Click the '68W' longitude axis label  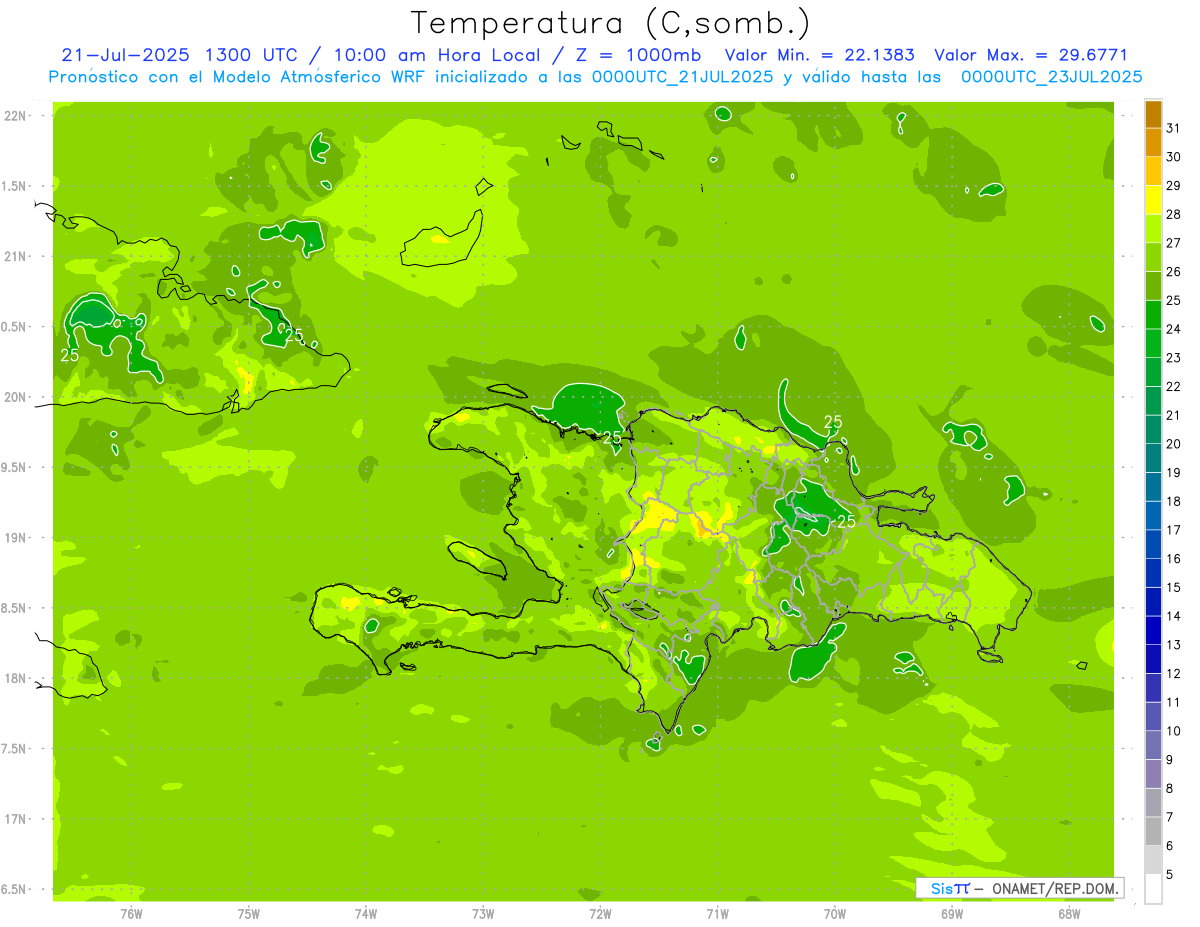point(1069,914)
